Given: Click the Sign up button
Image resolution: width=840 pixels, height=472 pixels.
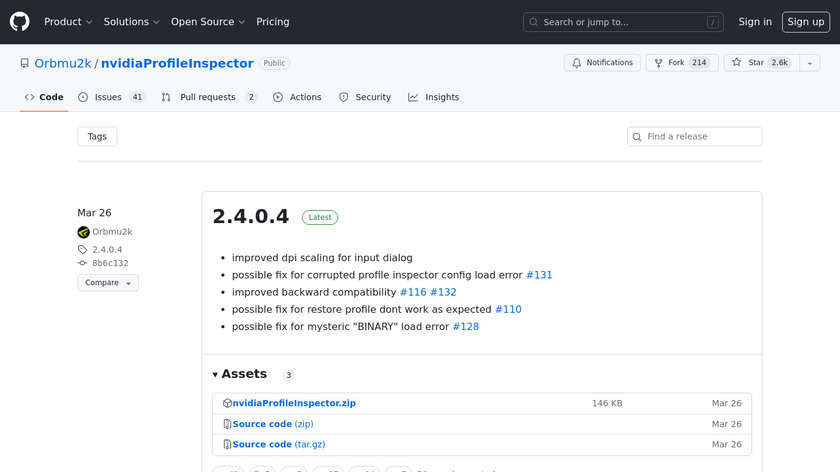Looking at the screenshot, I should coord(805,22).
